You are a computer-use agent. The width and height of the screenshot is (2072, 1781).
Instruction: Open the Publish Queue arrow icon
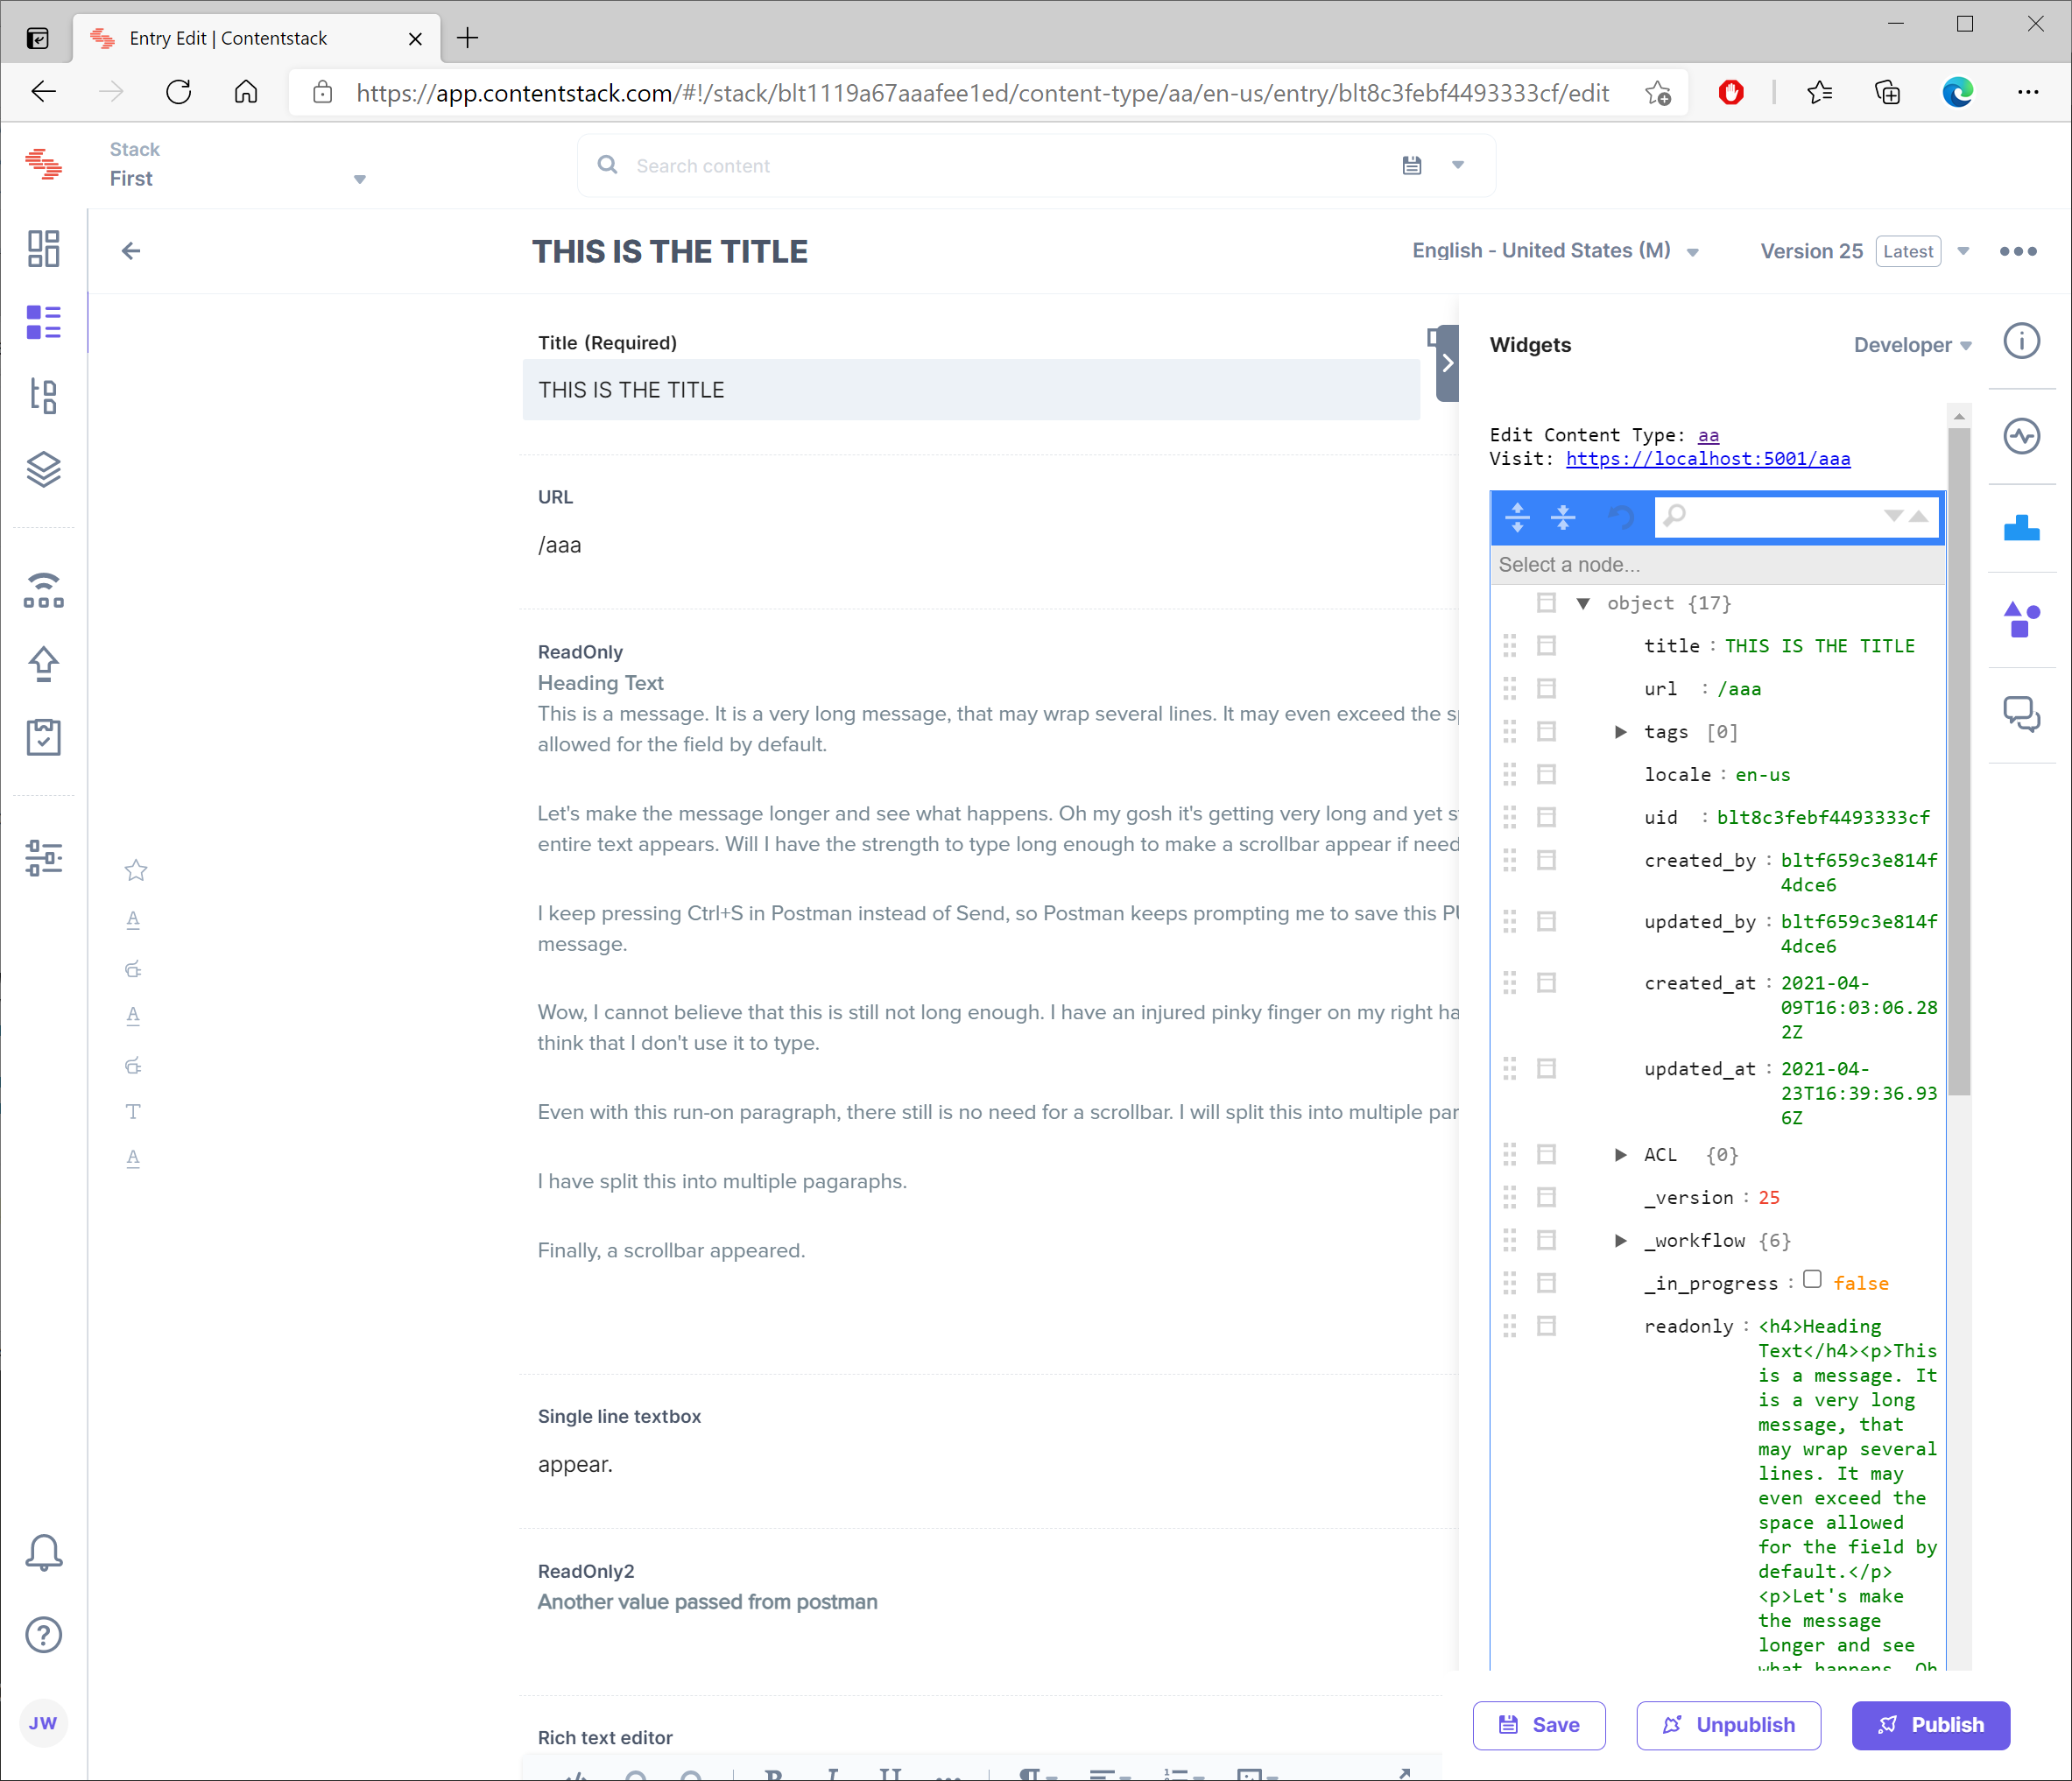point(44,663)
